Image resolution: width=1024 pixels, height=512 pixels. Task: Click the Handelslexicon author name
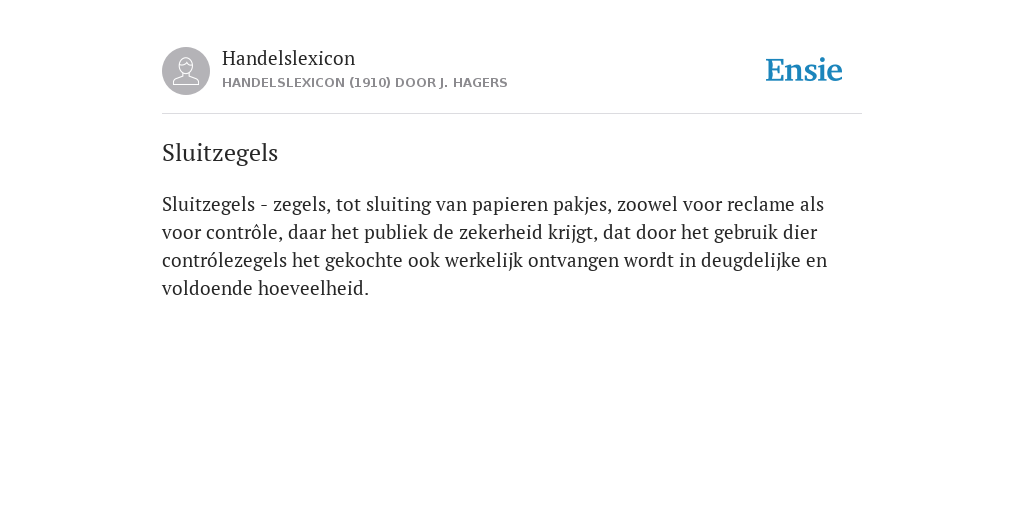tap(289, 59)
